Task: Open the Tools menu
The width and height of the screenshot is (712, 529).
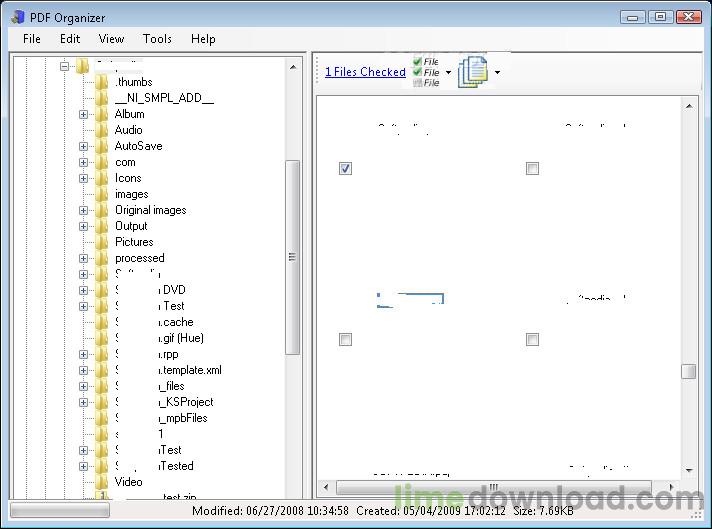Action: pyautogui.click(x=157, y=39)
